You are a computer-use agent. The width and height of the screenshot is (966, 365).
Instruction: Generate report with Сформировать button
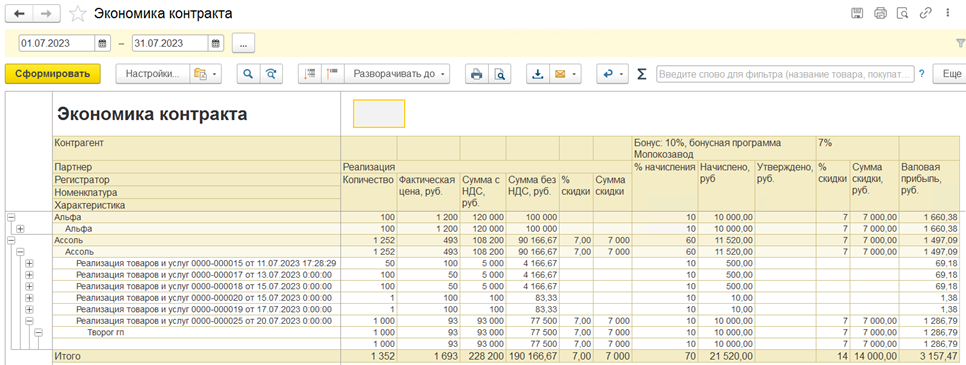pyautogui.click(x=52, y=73)
